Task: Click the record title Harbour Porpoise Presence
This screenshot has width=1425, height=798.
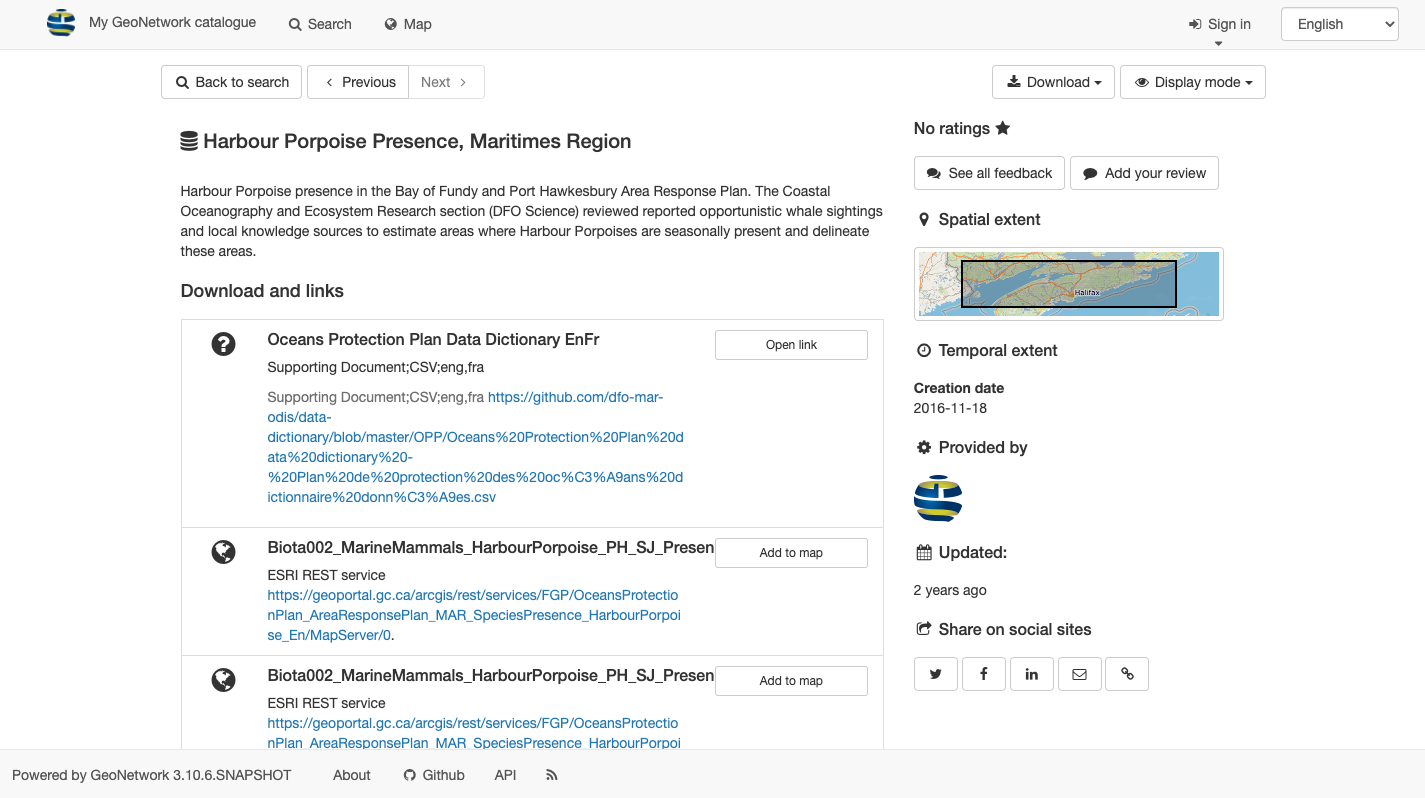Action: [417, 141]
